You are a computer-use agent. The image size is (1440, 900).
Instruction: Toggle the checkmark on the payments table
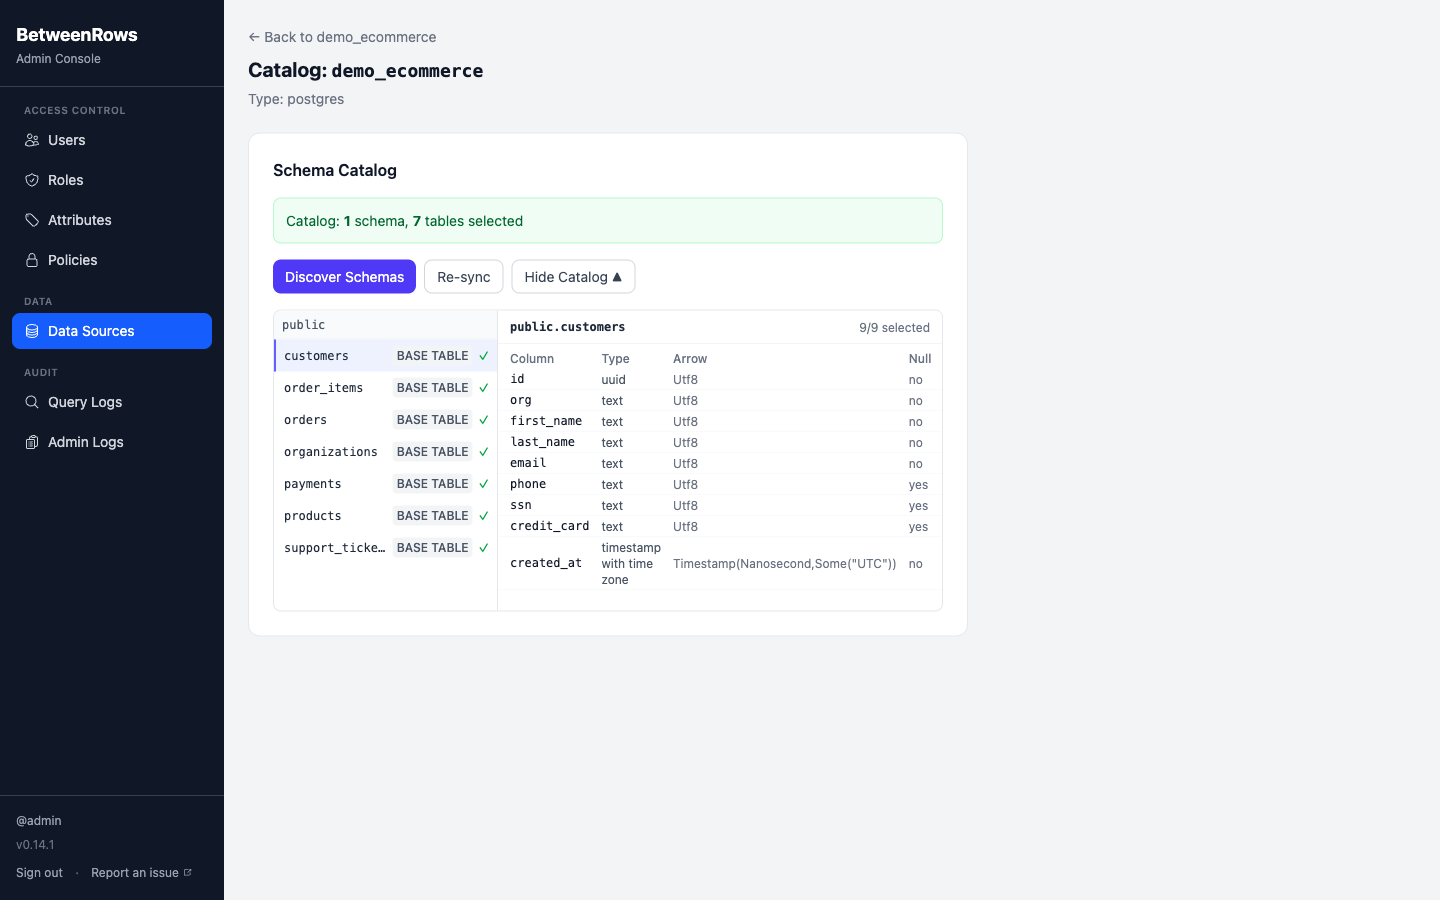coord(484,483)
